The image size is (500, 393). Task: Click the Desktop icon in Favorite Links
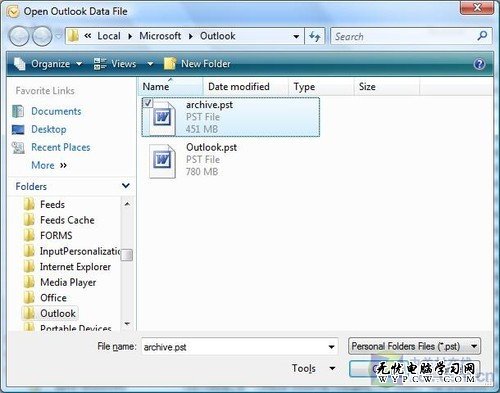(18, 129)
